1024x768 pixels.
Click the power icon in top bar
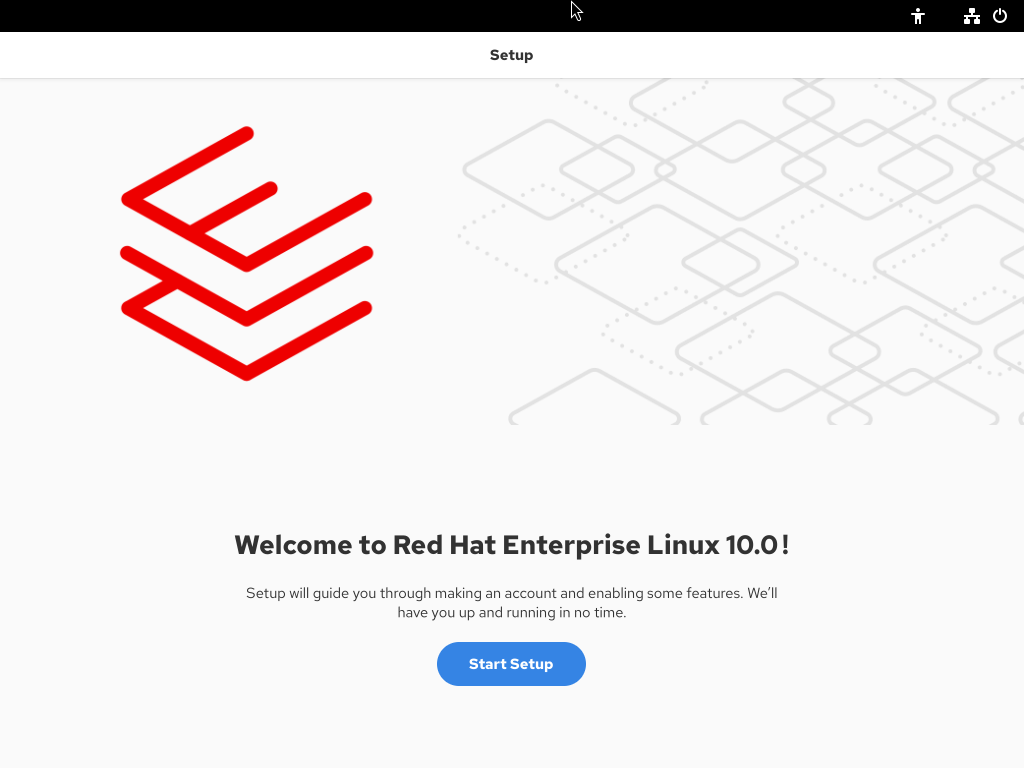pos(1000,16)
